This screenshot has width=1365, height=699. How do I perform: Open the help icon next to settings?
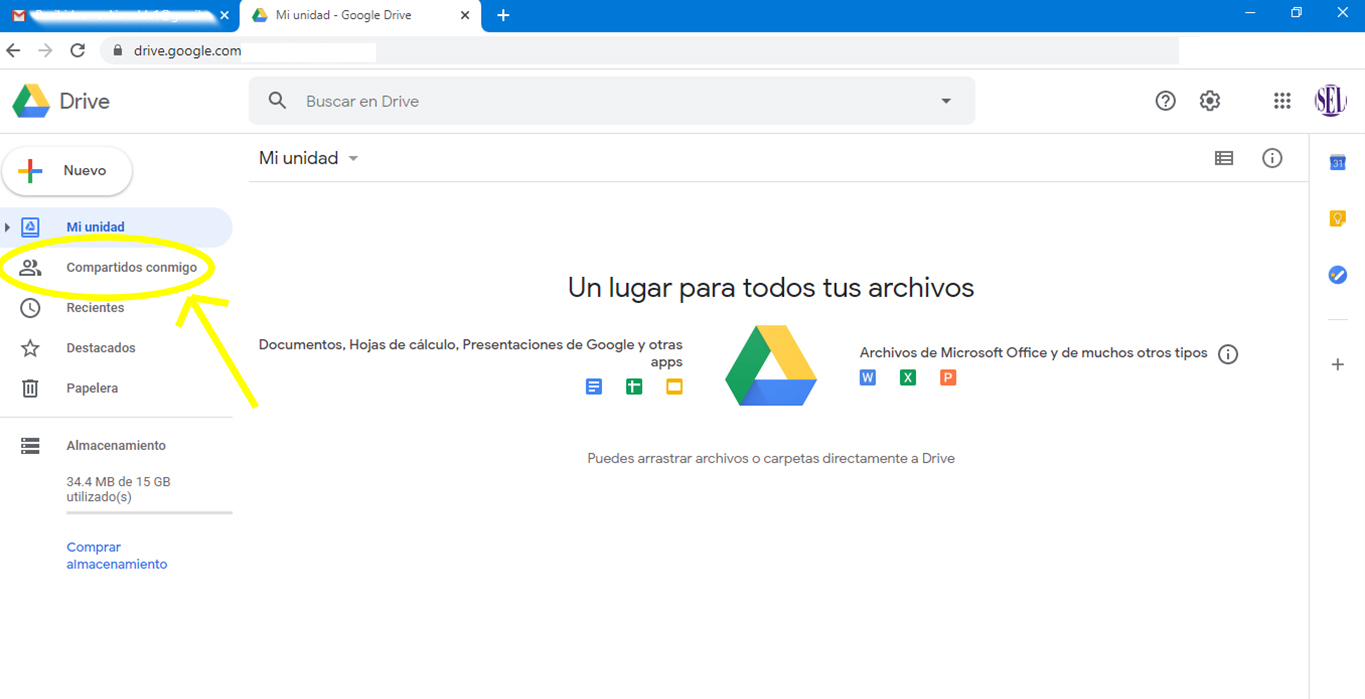coord(1165,100)
